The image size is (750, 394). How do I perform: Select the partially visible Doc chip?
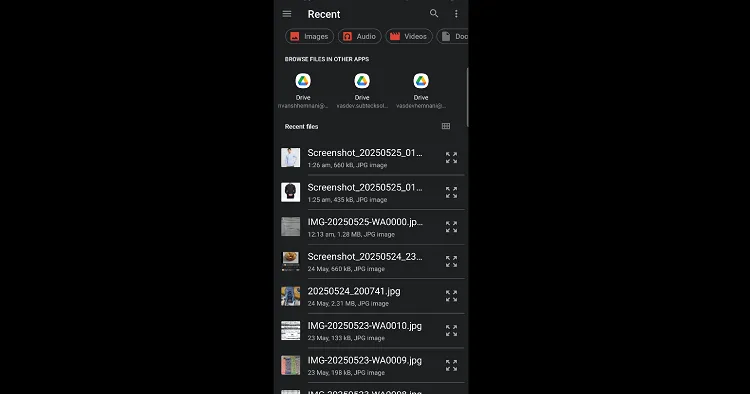[x=452, y=36]
